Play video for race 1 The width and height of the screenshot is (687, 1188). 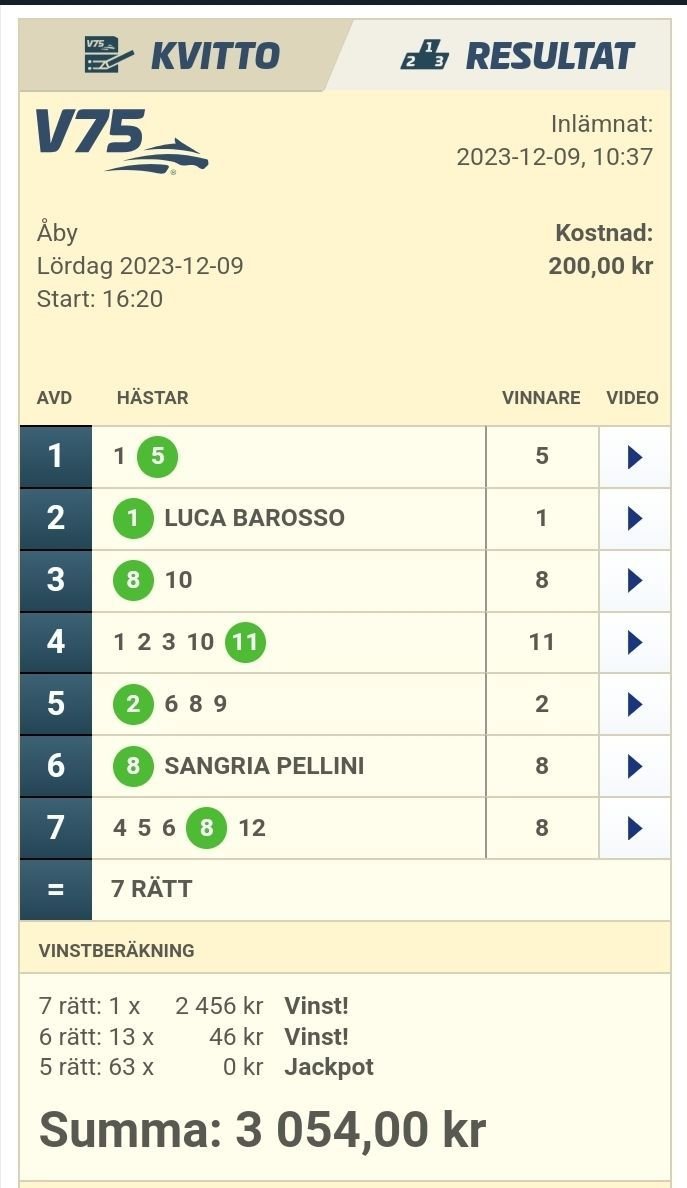[634, 457]
